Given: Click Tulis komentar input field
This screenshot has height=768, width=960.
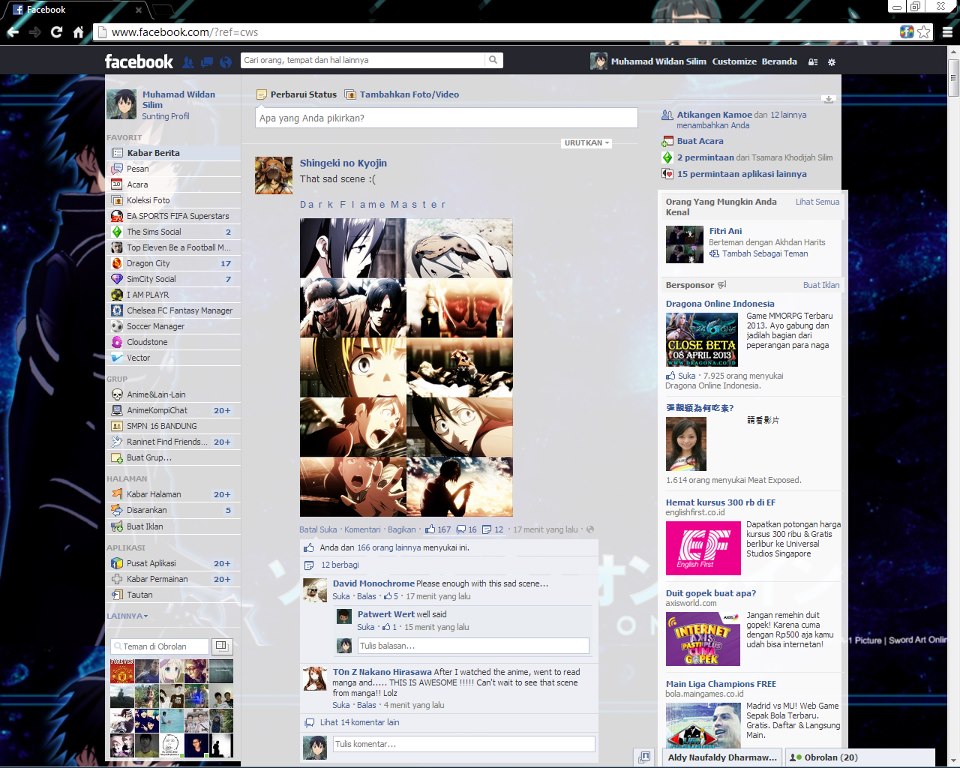Looking at the screenshot, I should [464, 744].
